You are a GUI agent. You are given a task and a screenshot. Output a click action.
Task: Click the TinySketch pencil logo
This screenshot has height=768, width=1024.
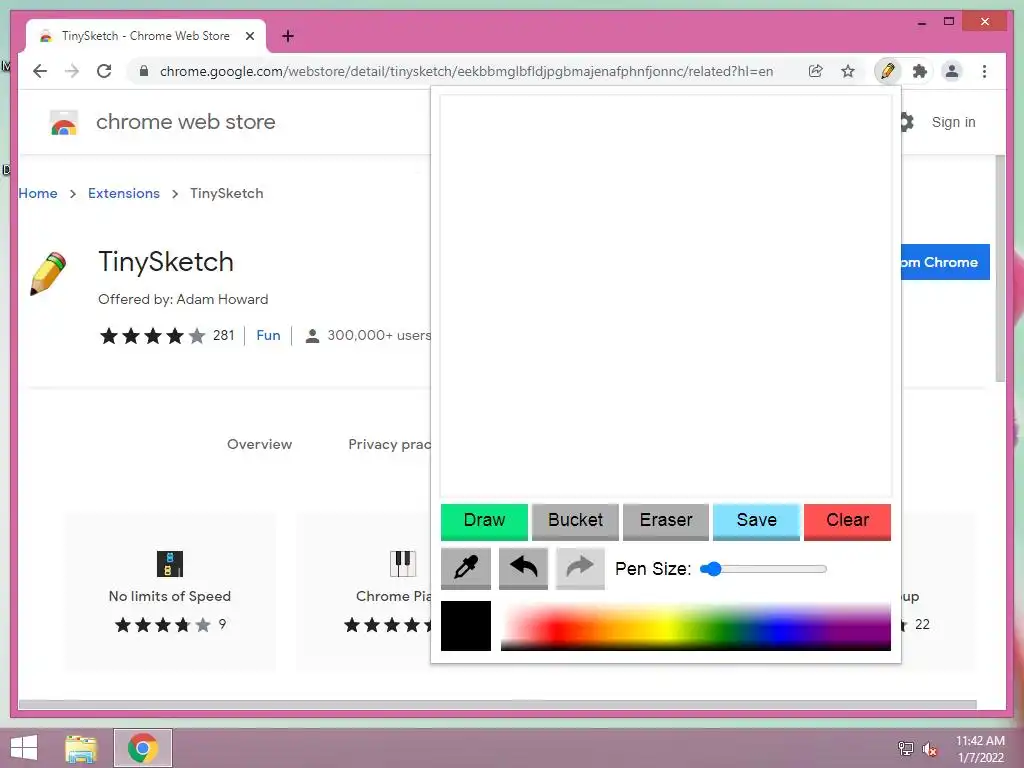pyautogui.click(x=48, y=274)
